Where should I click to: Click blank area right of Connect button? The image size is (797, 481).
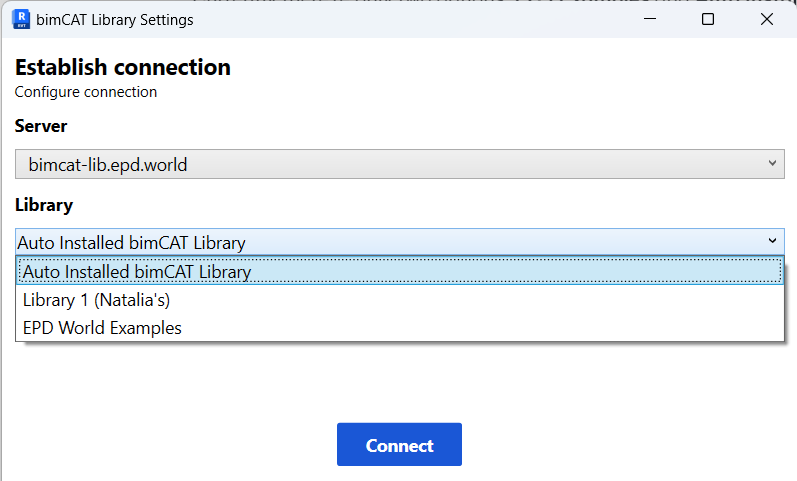(x=620, y=445)
